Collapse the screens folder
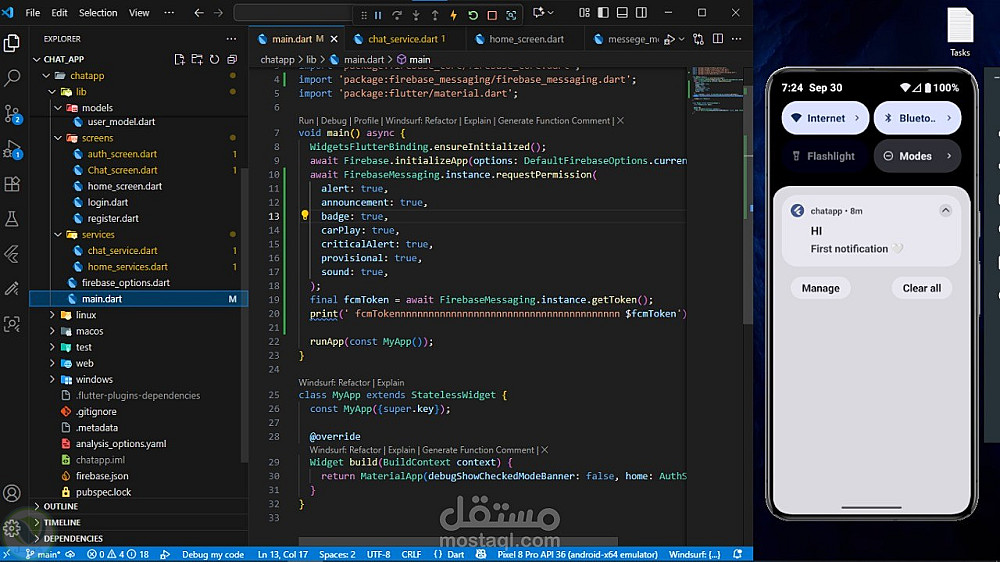Image resolution: width=1000 pixels, height=562 pixels. coord(58,138)
